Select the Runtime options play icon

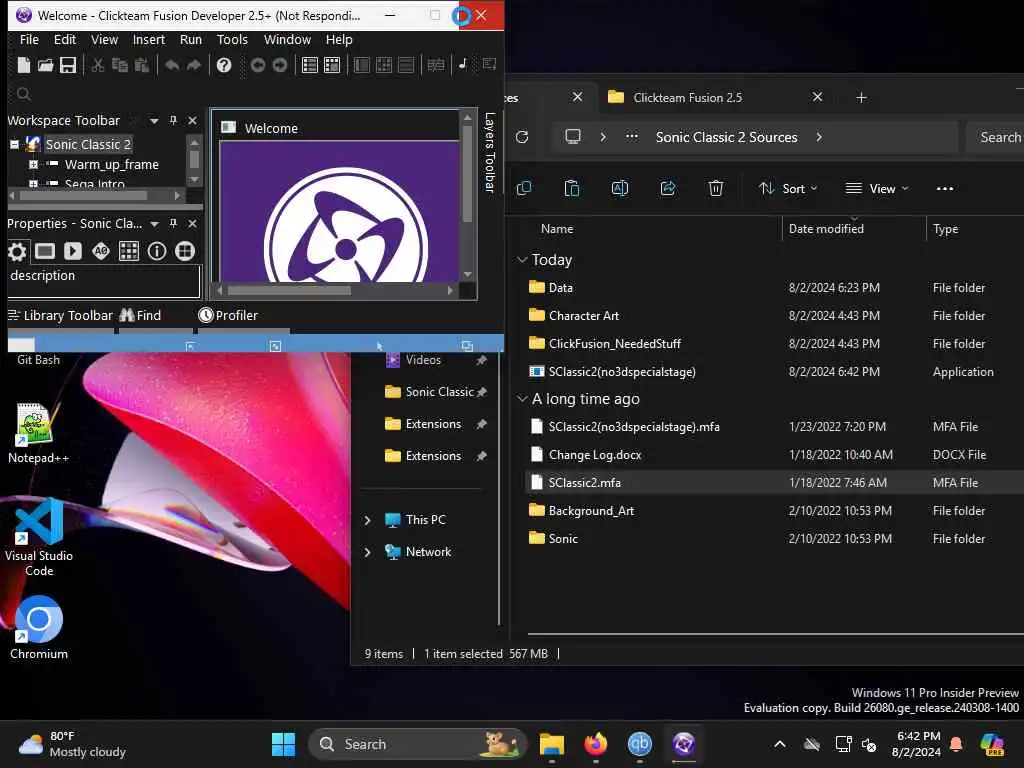tap(72, 251)
